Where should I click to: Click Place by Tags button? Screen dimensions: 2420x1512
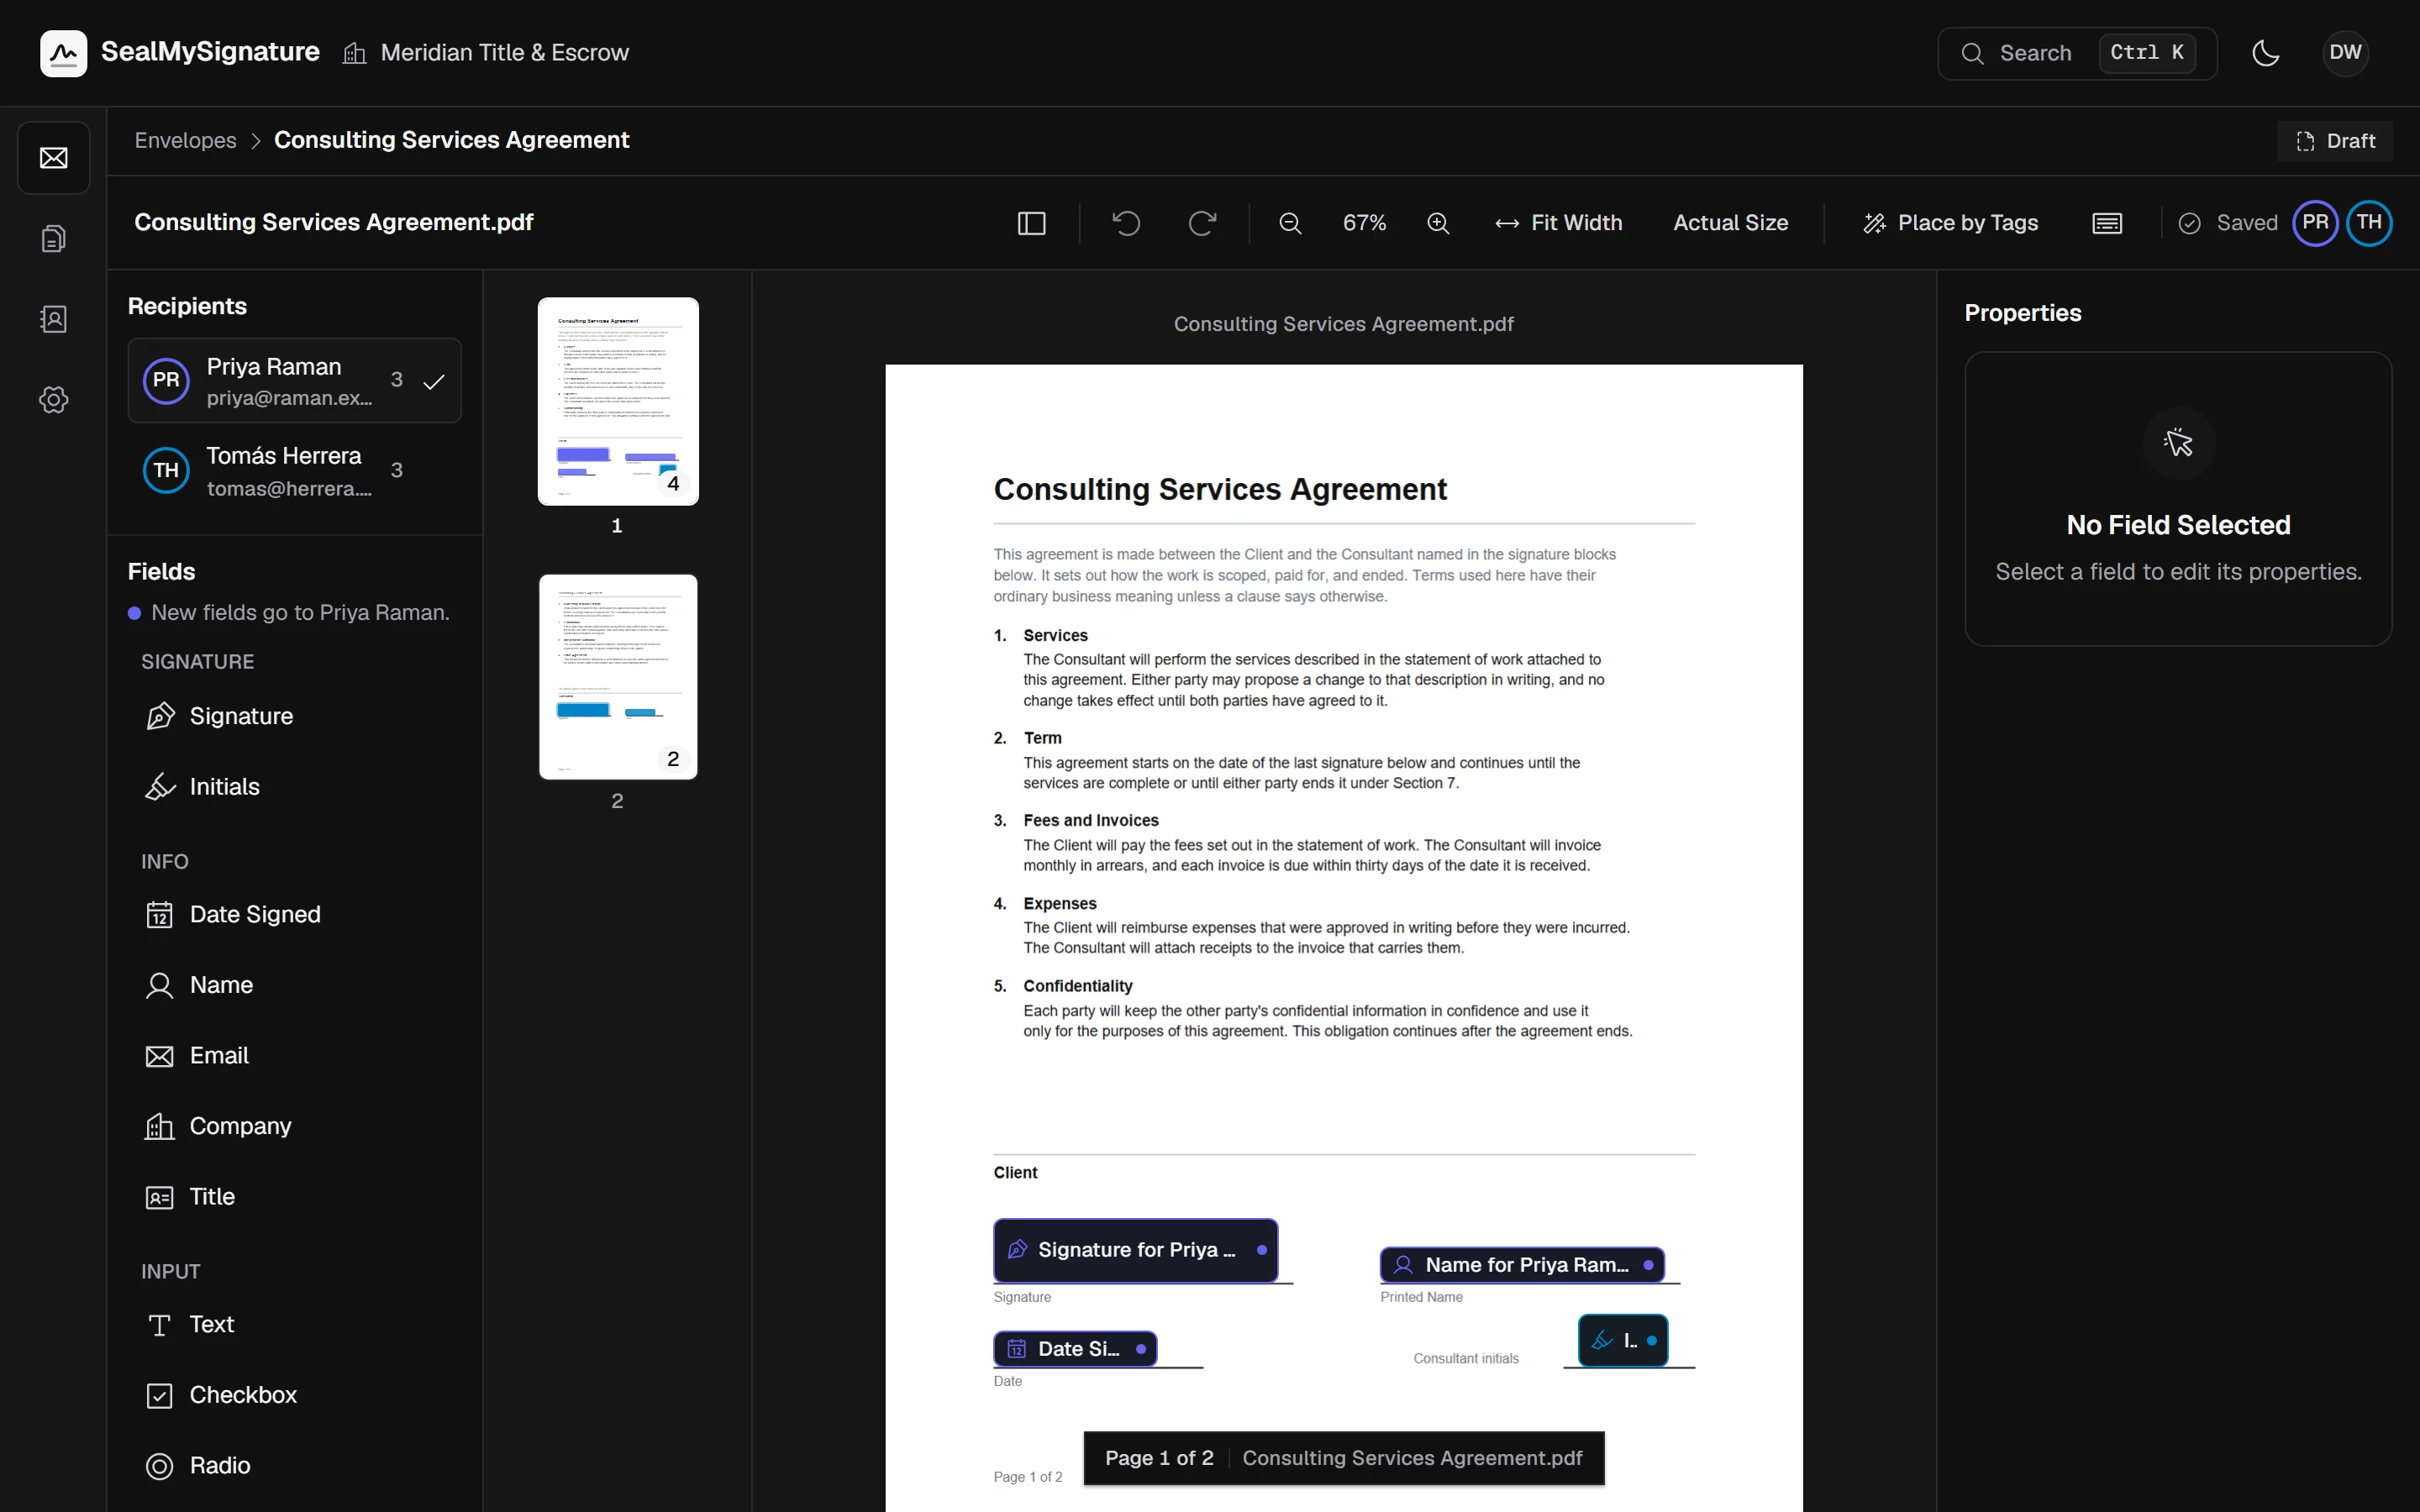[x=1950, y=223]
